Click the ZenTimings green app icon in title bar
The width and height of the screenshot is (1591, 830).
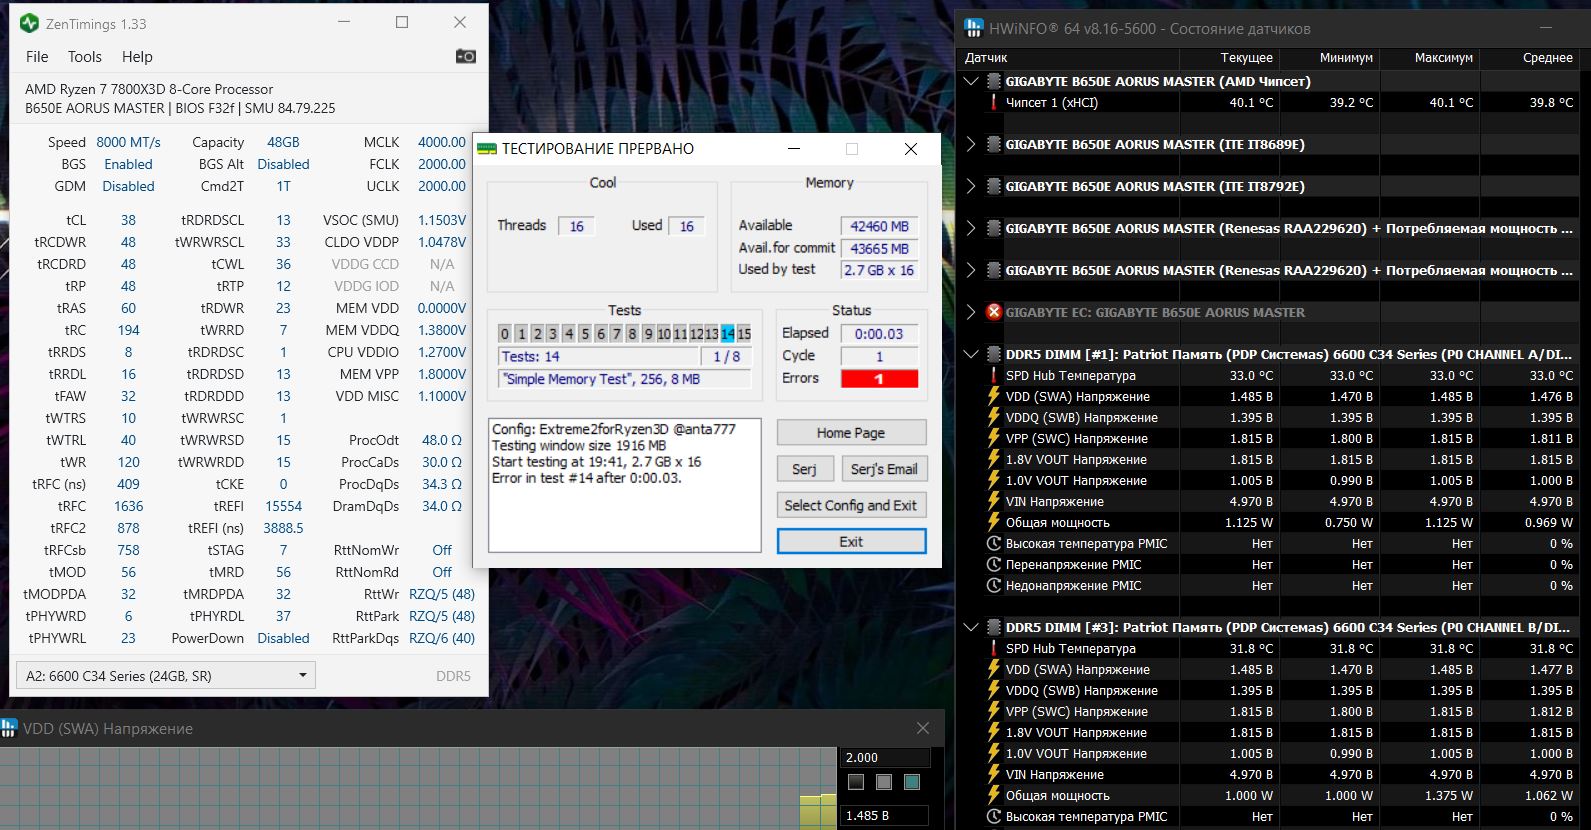coord(29,23)
